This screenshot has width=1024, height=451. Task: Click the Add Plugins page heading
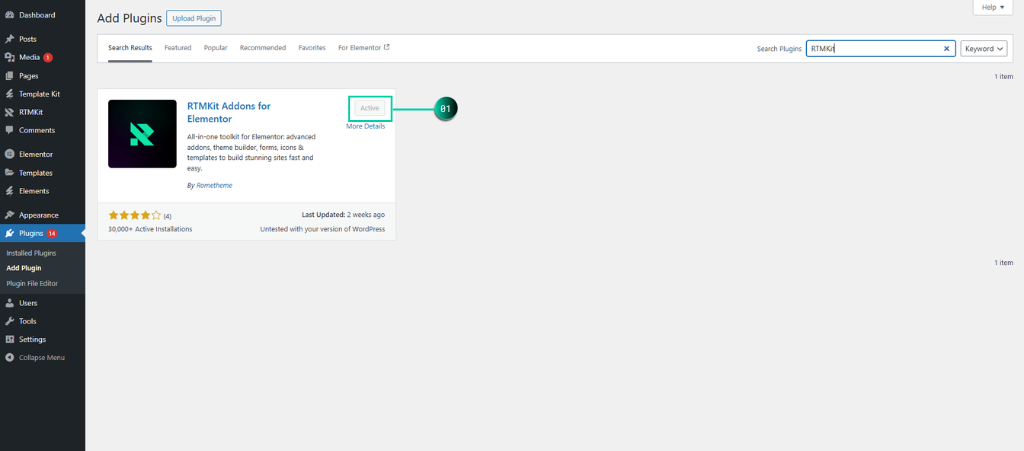tap(129, 18)
